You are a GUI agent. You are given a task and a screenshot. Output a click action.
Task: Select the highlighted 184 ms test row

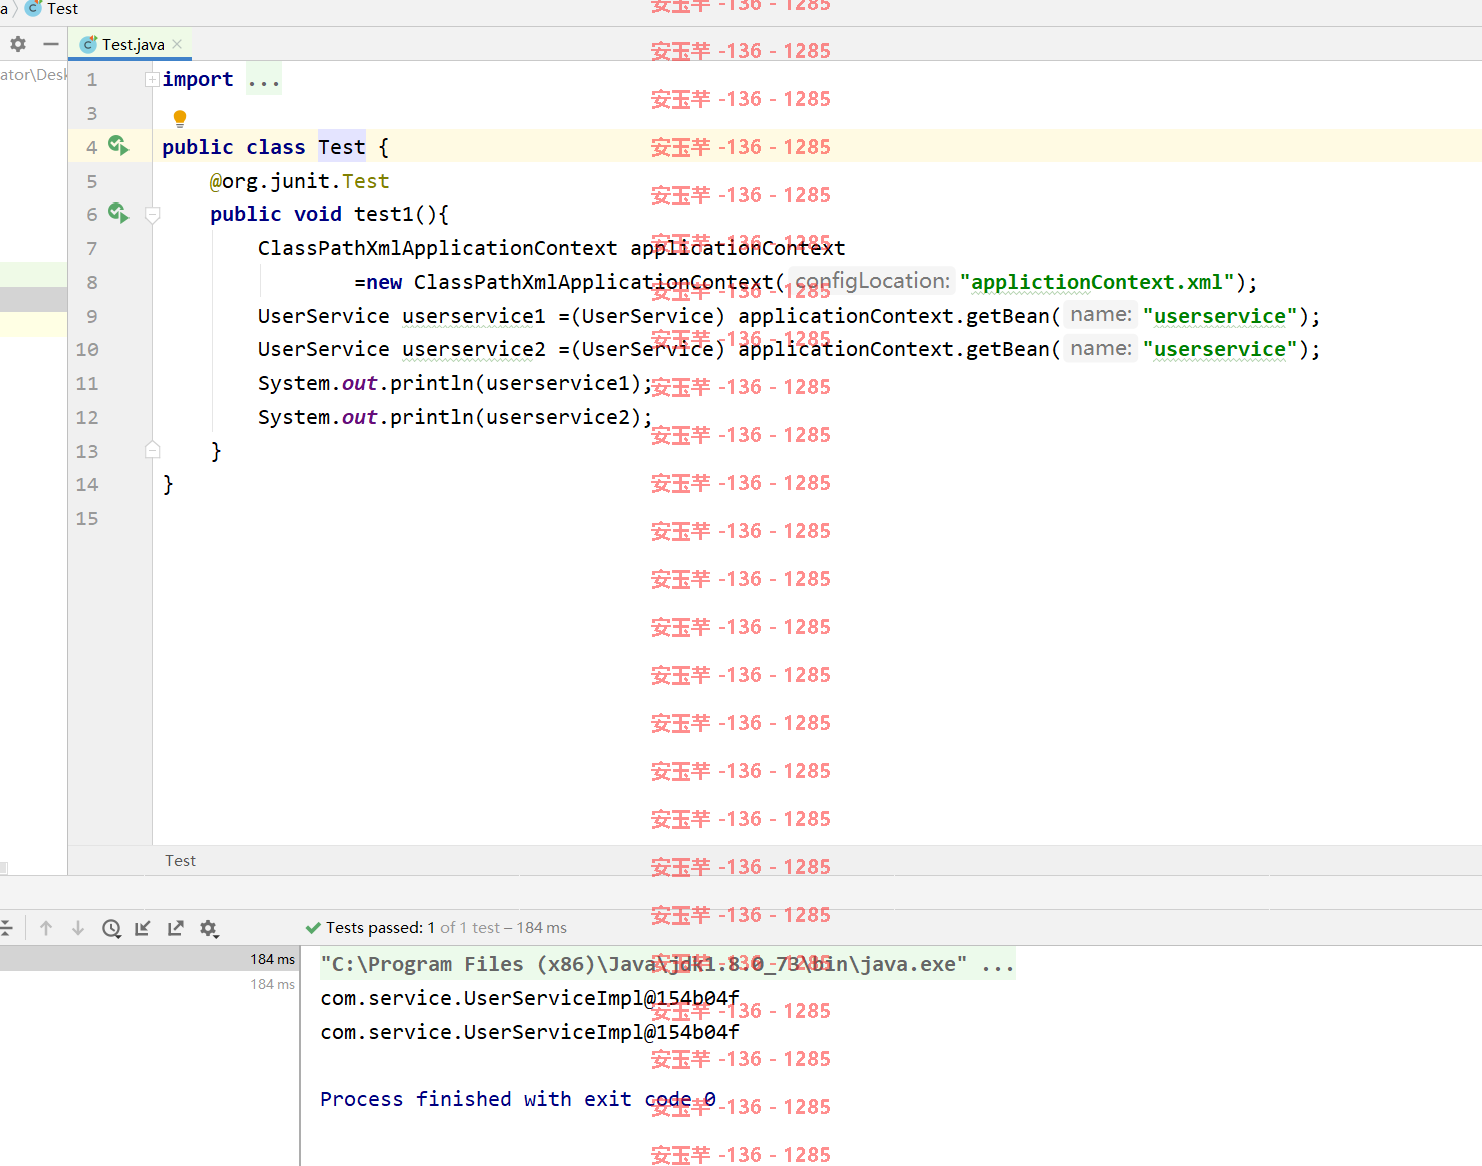pos(149,959)
